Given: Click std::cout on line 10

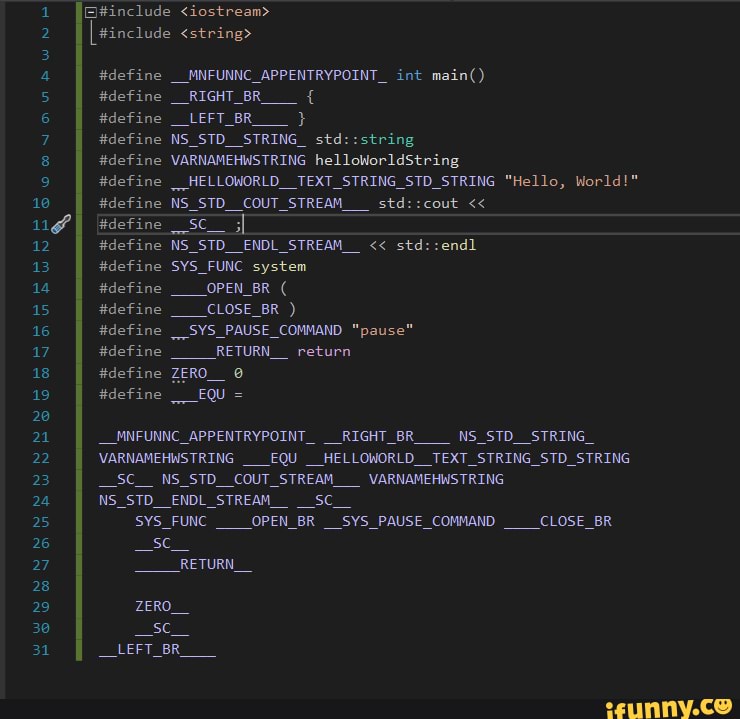Looking at the screenshot, I should pyautogui.click(x=418, y=203).
